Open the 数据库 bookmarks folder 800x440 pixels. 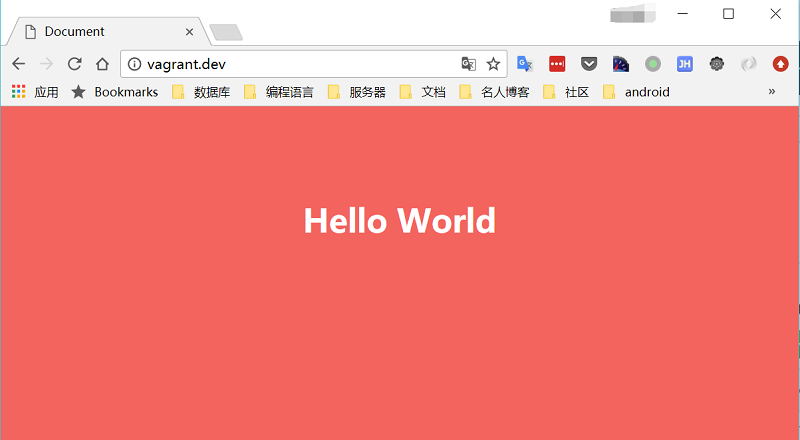201,92
